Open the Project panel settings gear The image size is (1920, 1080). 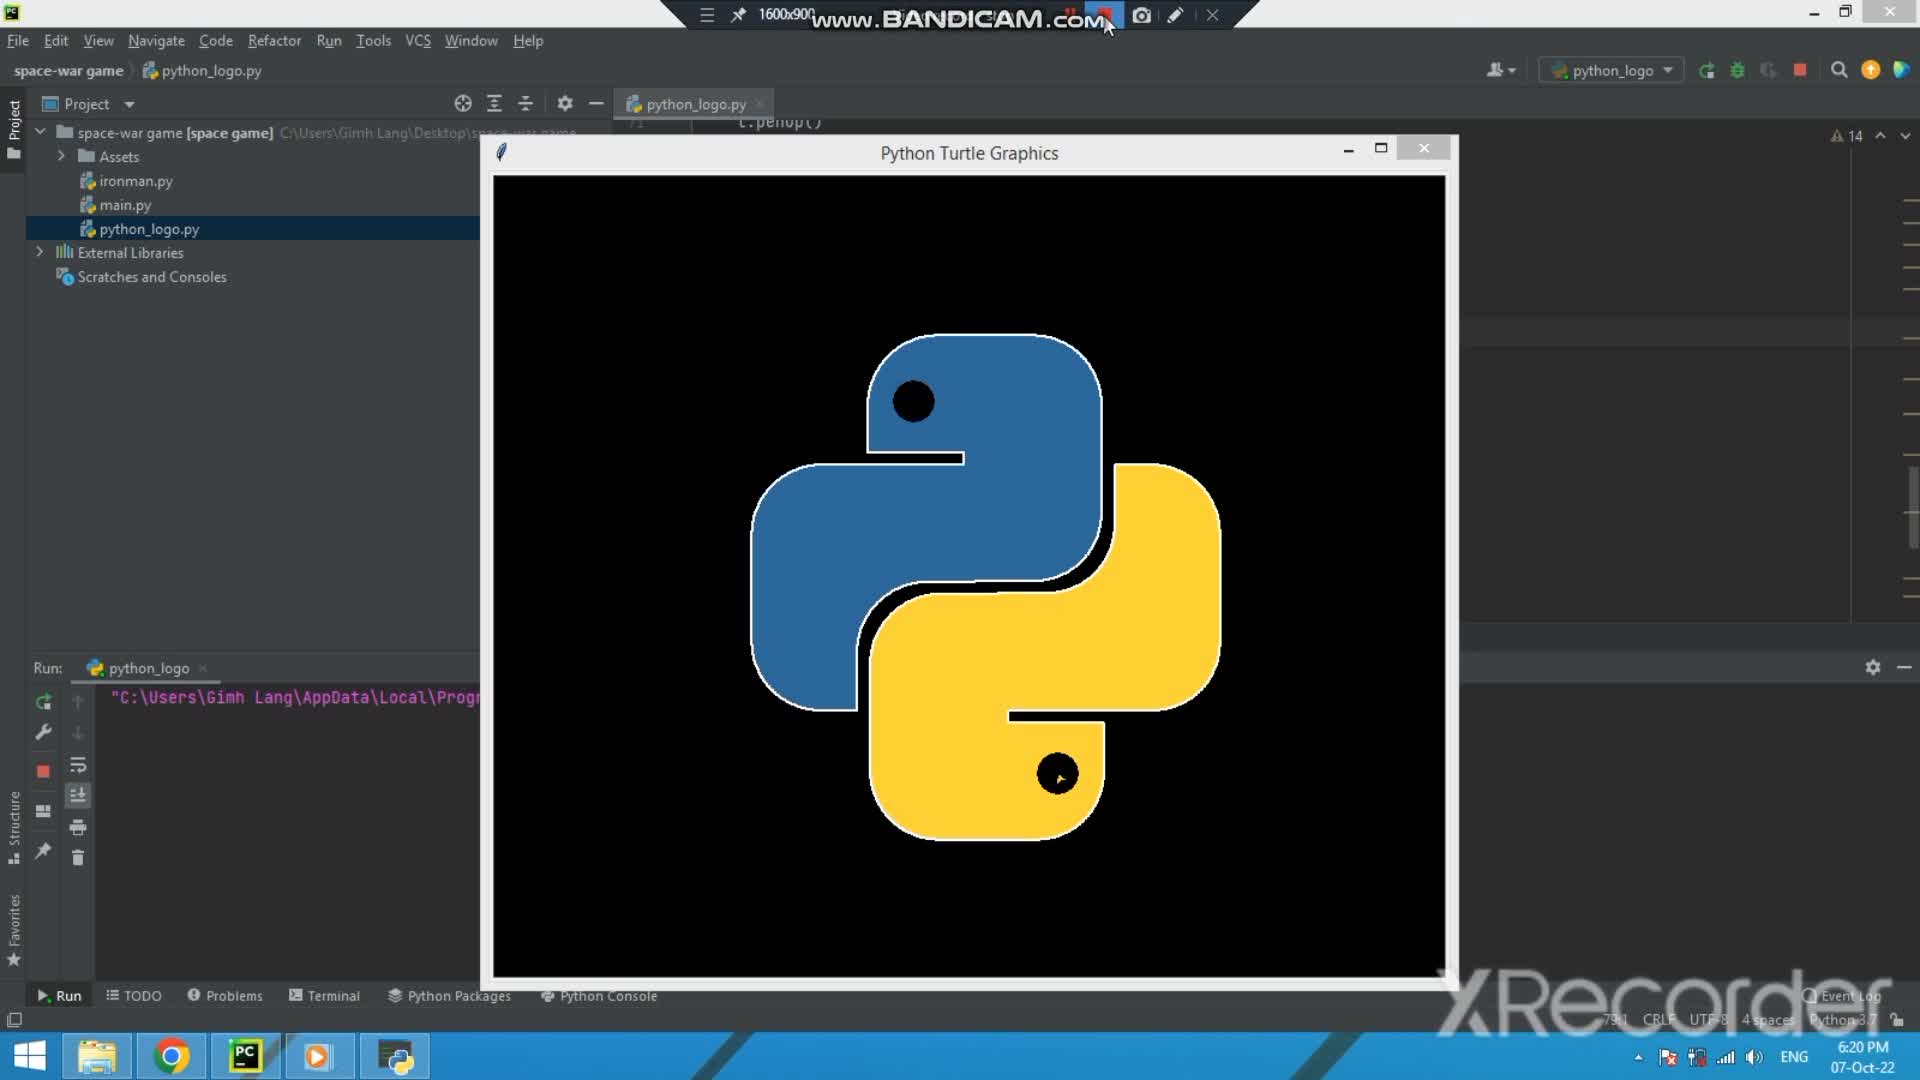click(x=565, y=103)
